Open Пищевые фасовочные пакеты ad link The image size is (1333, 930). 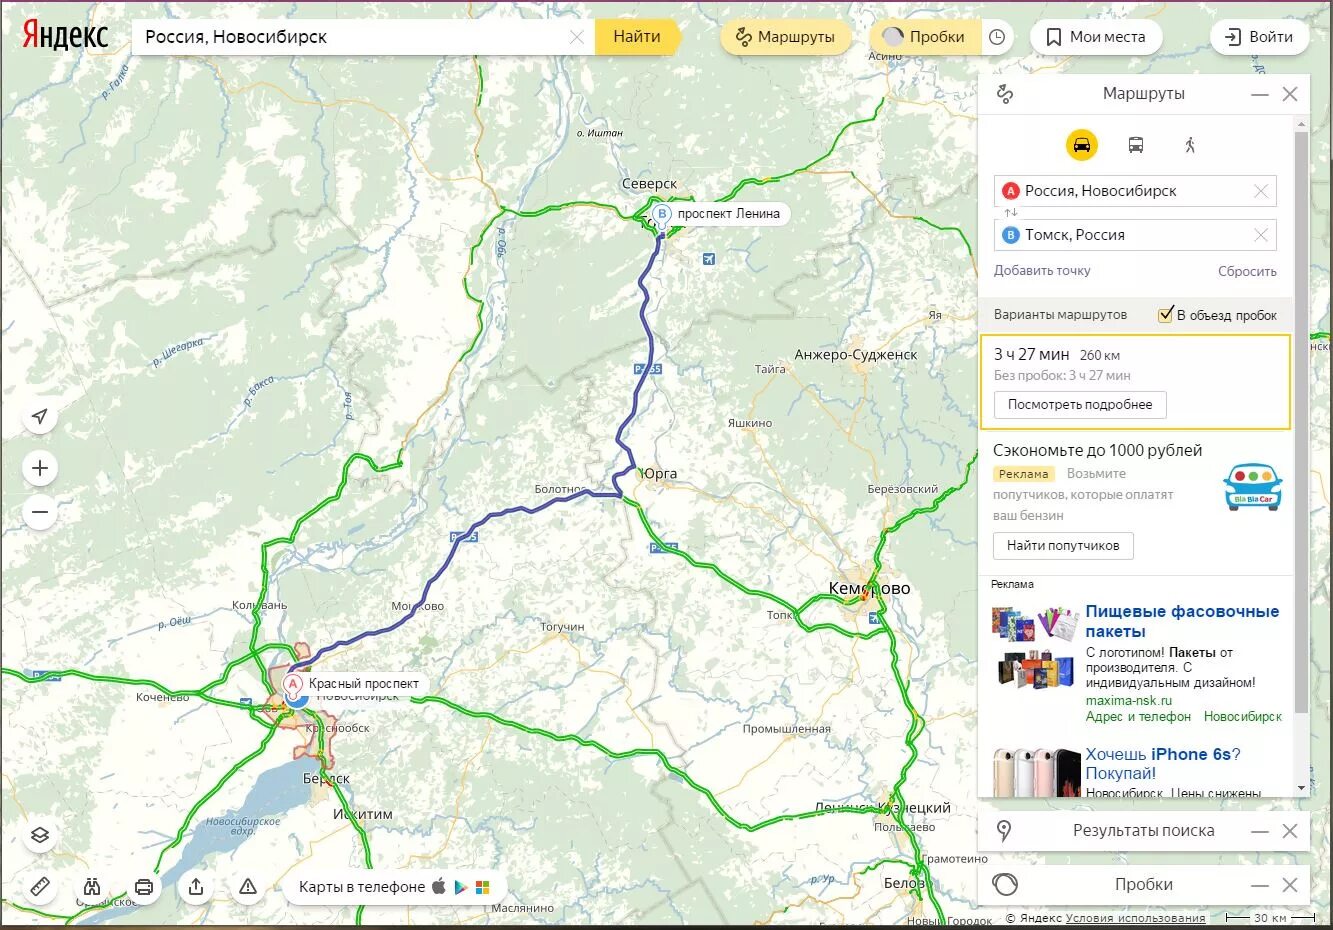1182,621
